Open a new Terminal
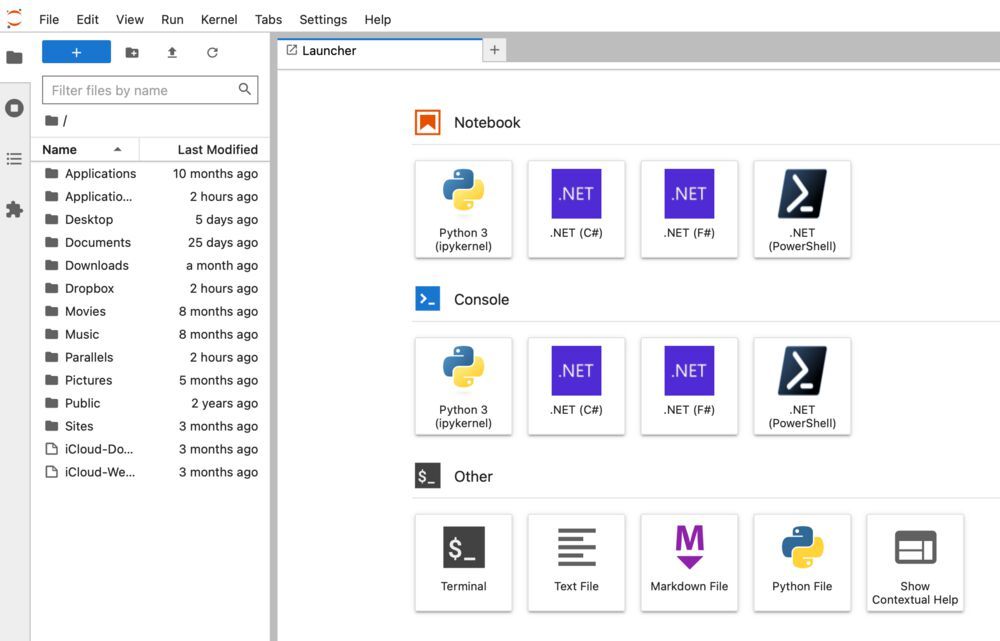Image resolution: width=1000 pixels, height=641 pixels. coord(463,562)
